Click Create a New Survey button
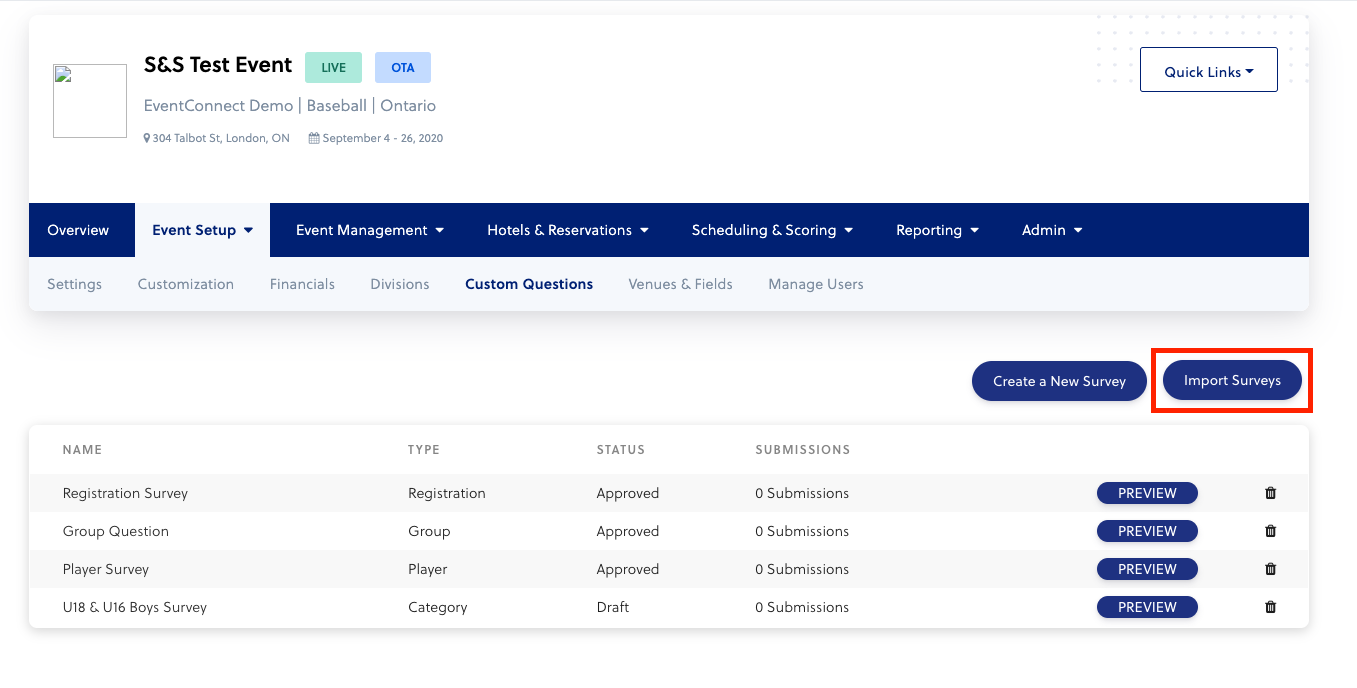This screenshot has width=1357, height=688. 1059,381
